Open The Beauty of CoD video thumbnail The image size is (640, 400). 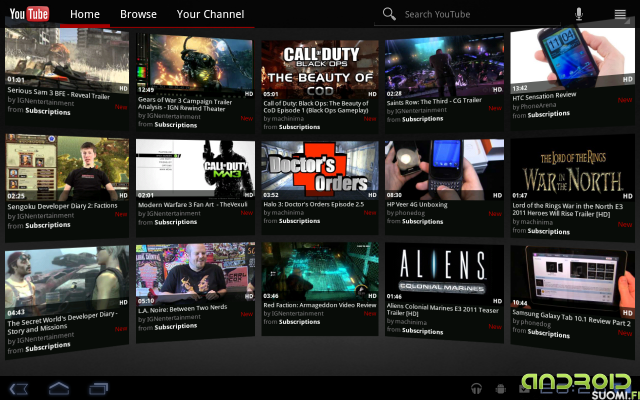click(x=320, y=69)
